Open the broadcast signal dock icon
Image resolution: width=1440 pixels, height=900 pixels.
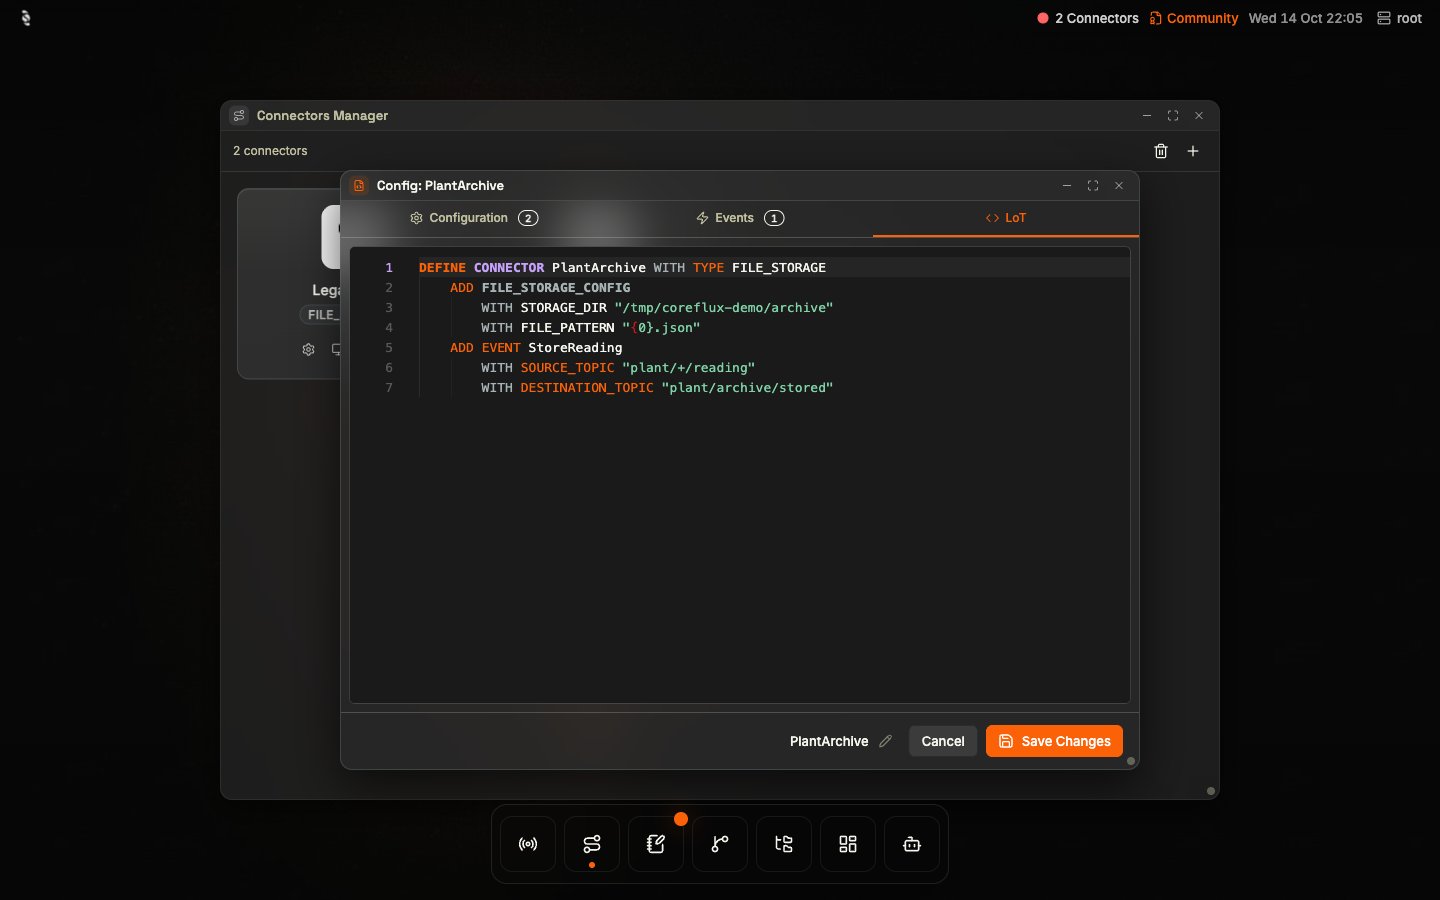tap(528, 844)
